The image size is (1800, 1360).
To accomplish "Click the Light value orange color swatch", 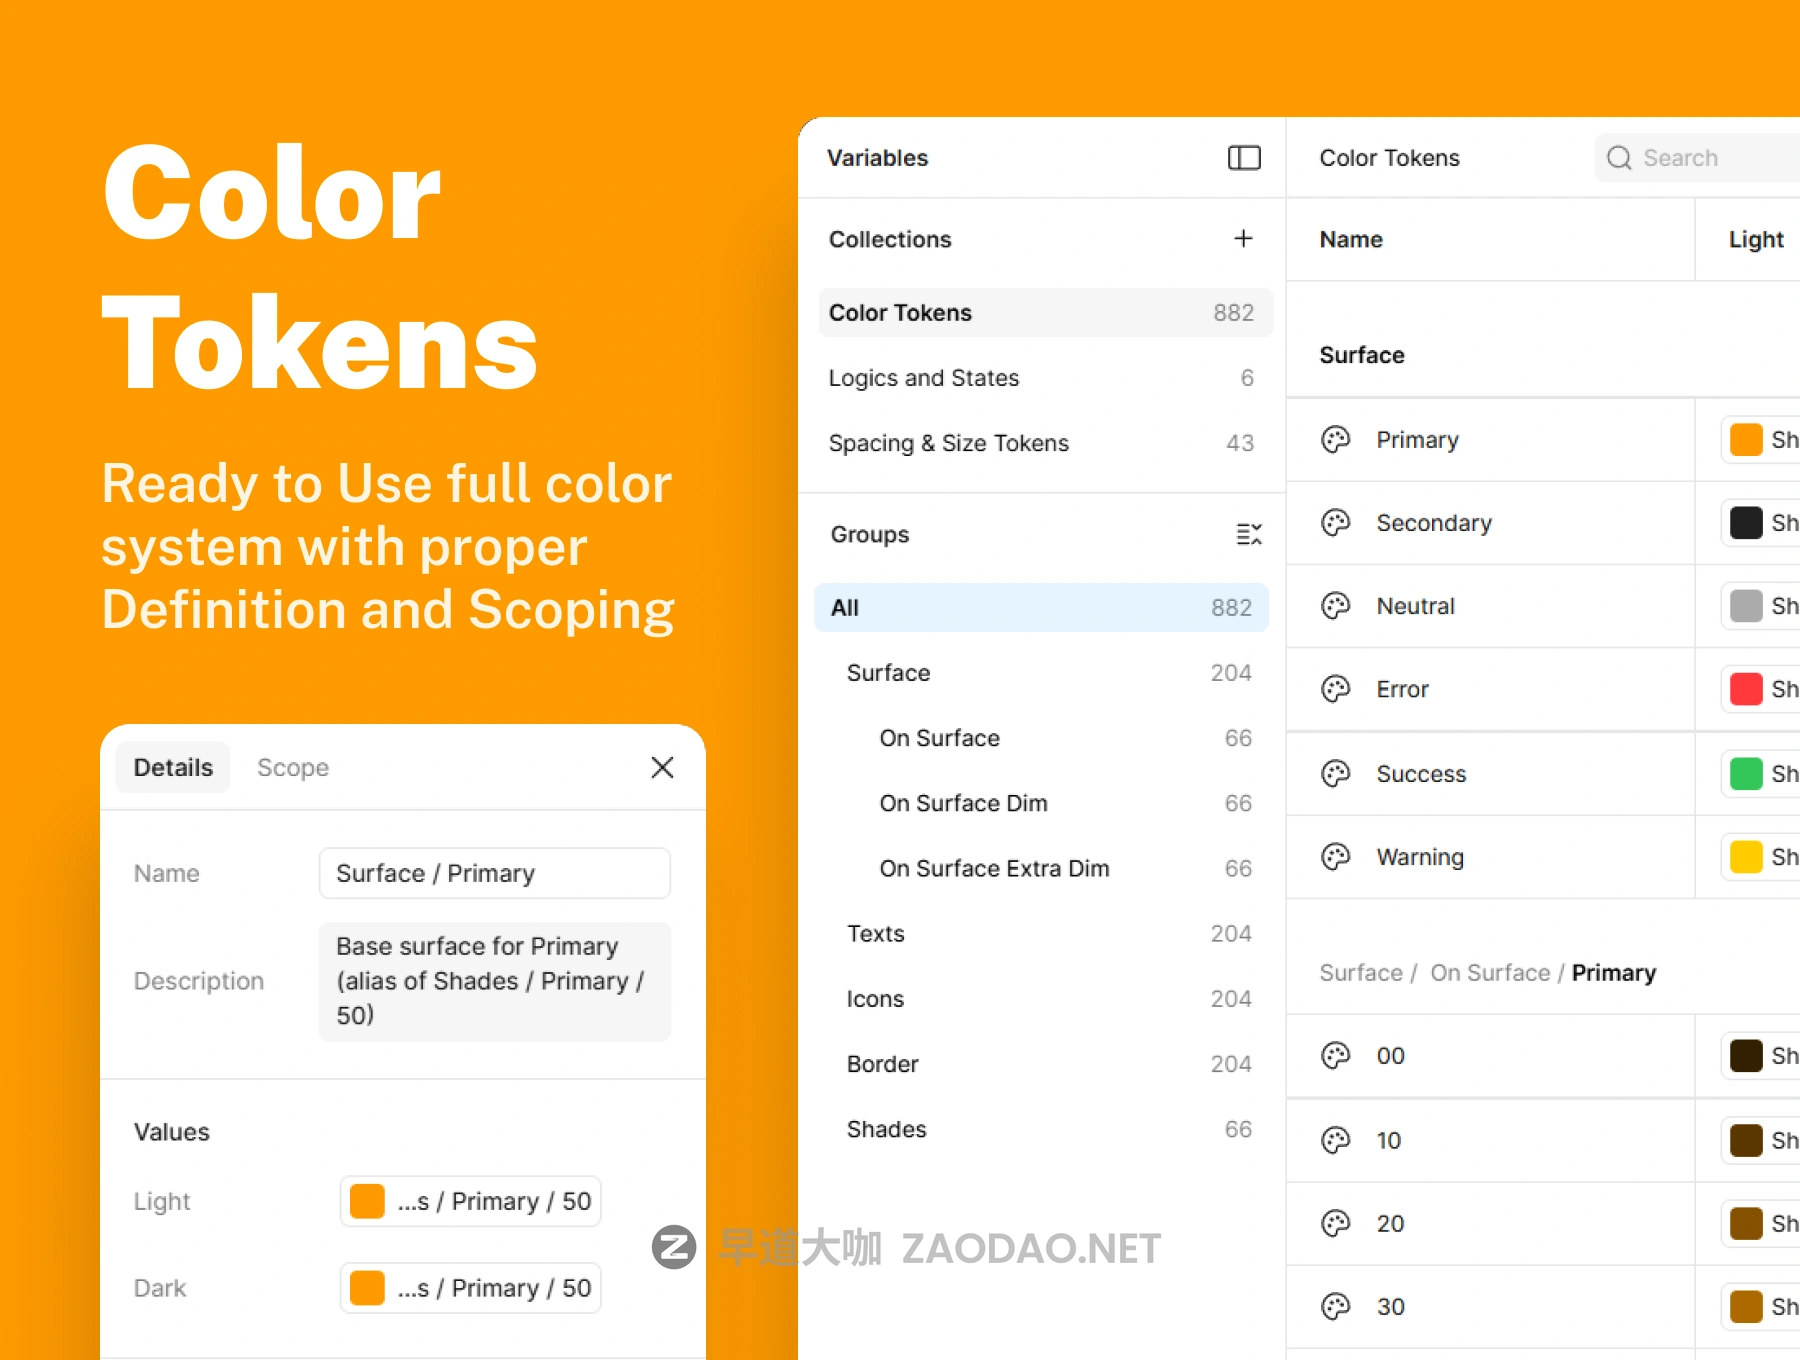I will (367, 1201).
